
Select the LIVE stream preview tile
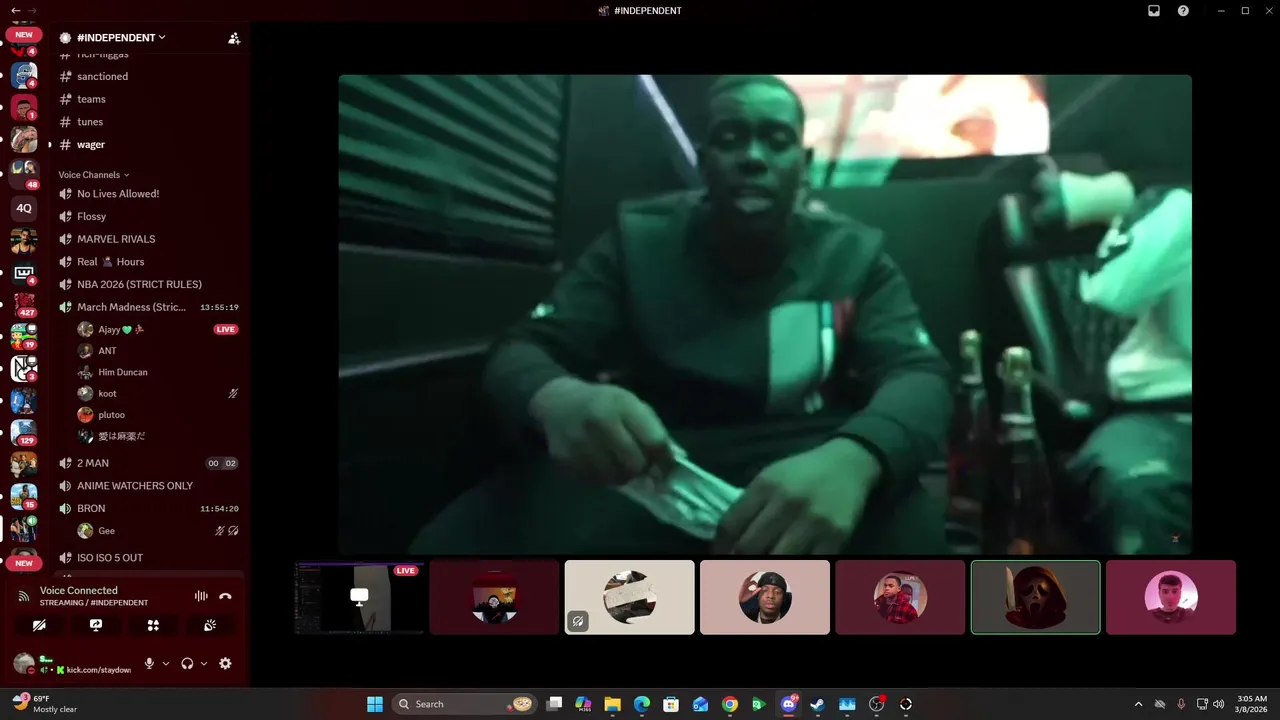[359, 597]
